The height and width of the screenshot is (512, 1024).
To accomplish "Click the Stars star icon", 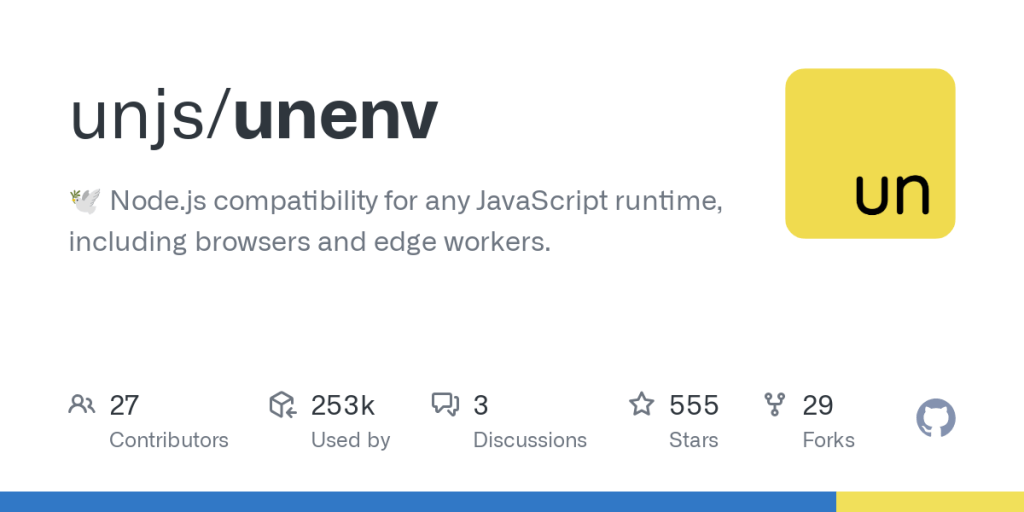I will [x=641, y=405].
